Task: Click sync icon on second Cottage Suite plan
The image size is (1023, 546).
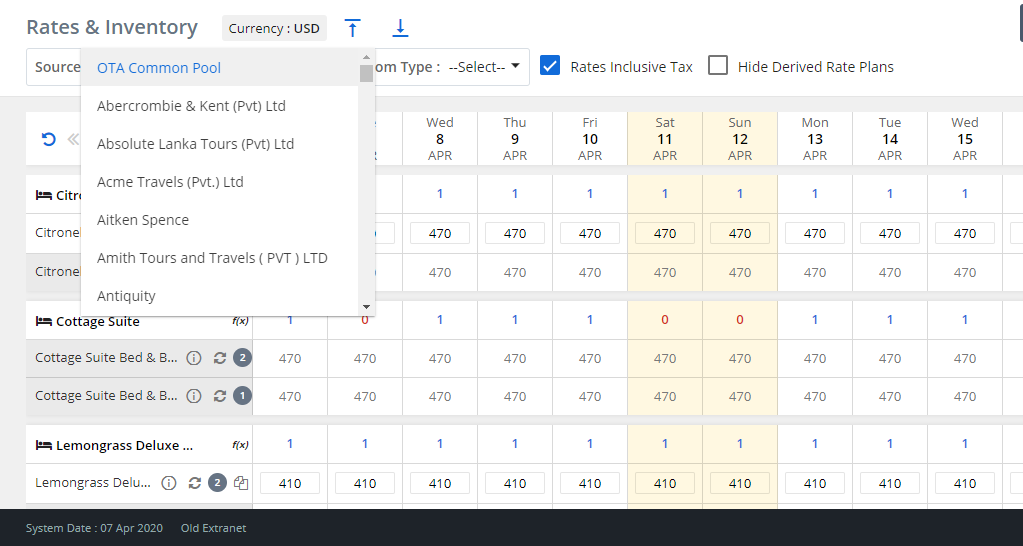Action: (220, 396)
